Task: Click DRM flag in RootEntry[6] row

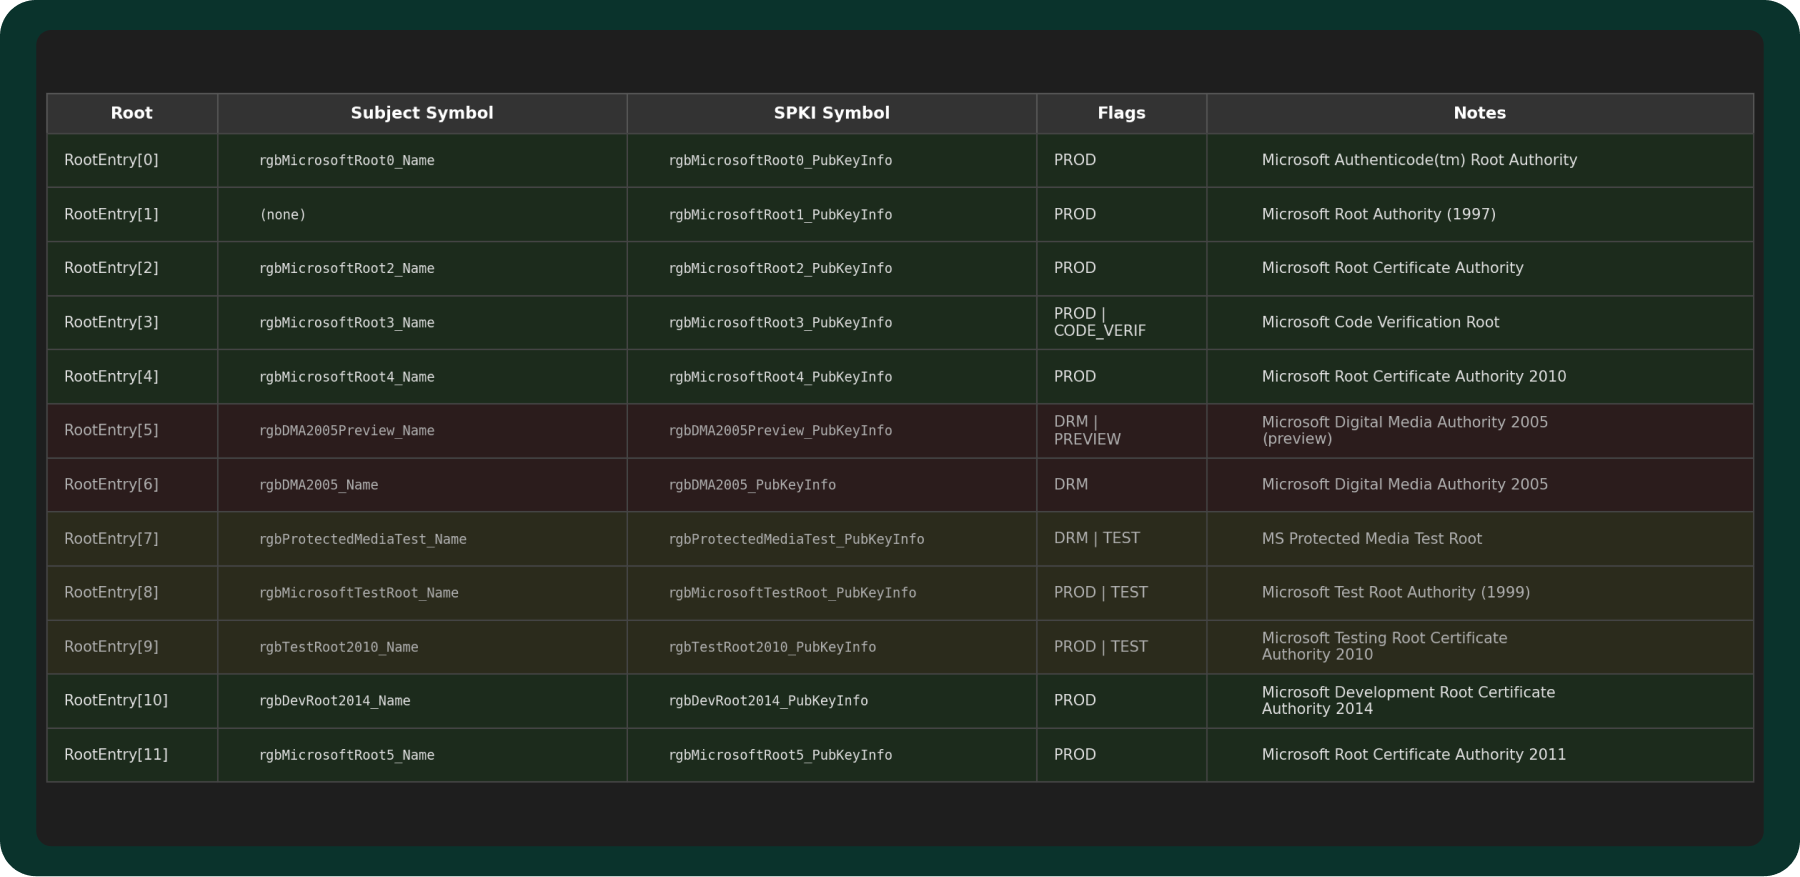Action: click(1071, 484)
